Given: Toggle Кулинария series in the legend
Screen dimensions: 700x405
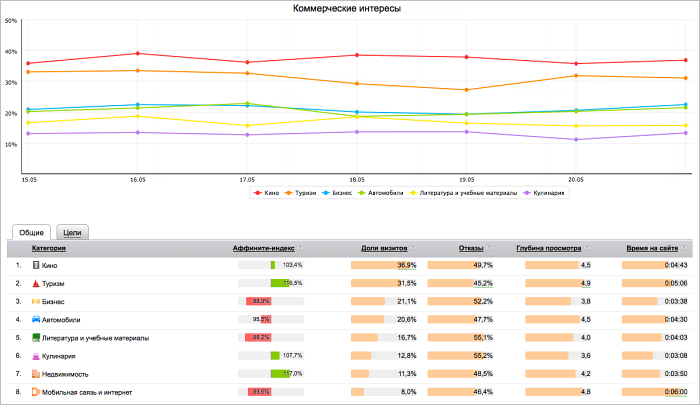Looking at the screenshot, I should [x=550, y=193].
